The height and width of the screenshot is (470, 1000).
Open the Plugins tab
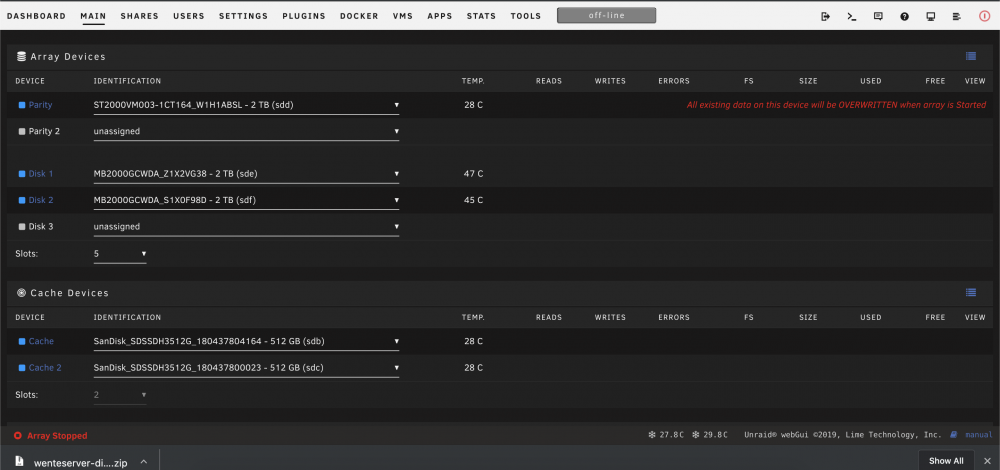[x=304, y=16]
